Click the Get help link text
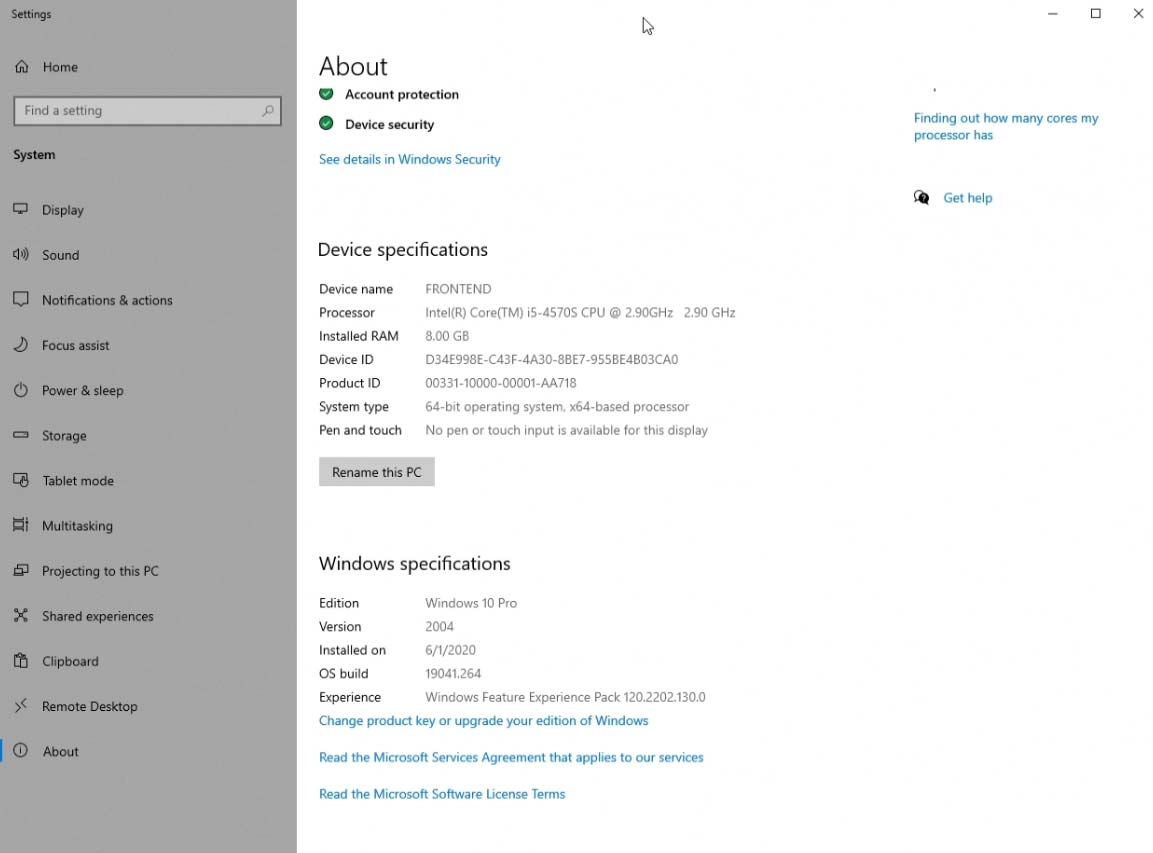Image resolution: width=1153 pixels, height=853 pixels. (968, 198)
